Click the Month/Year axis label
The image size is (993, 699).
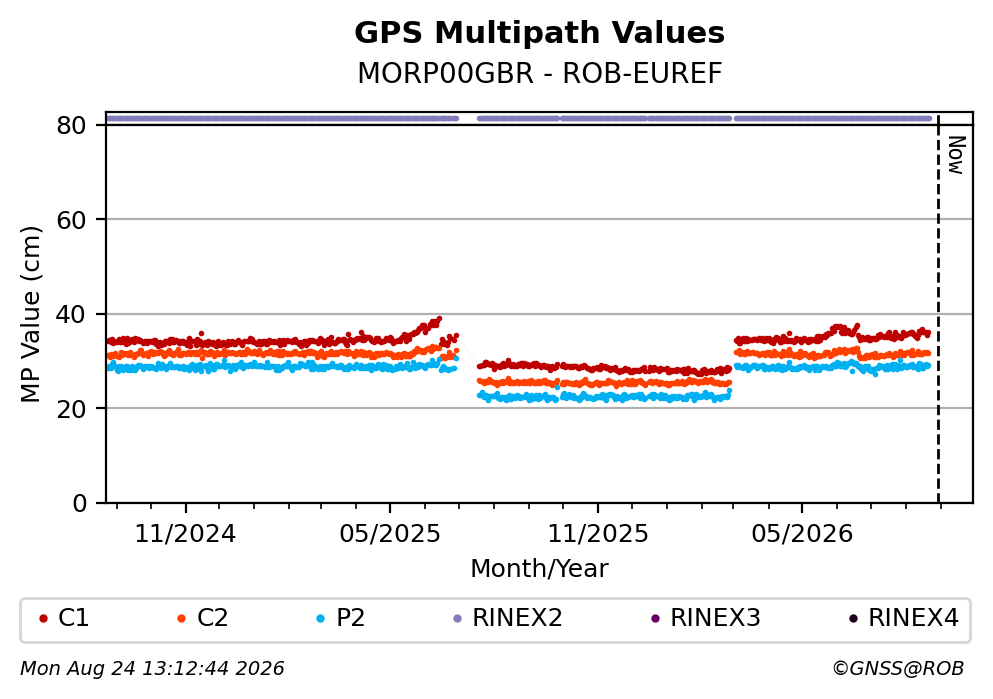click(539, 569)
